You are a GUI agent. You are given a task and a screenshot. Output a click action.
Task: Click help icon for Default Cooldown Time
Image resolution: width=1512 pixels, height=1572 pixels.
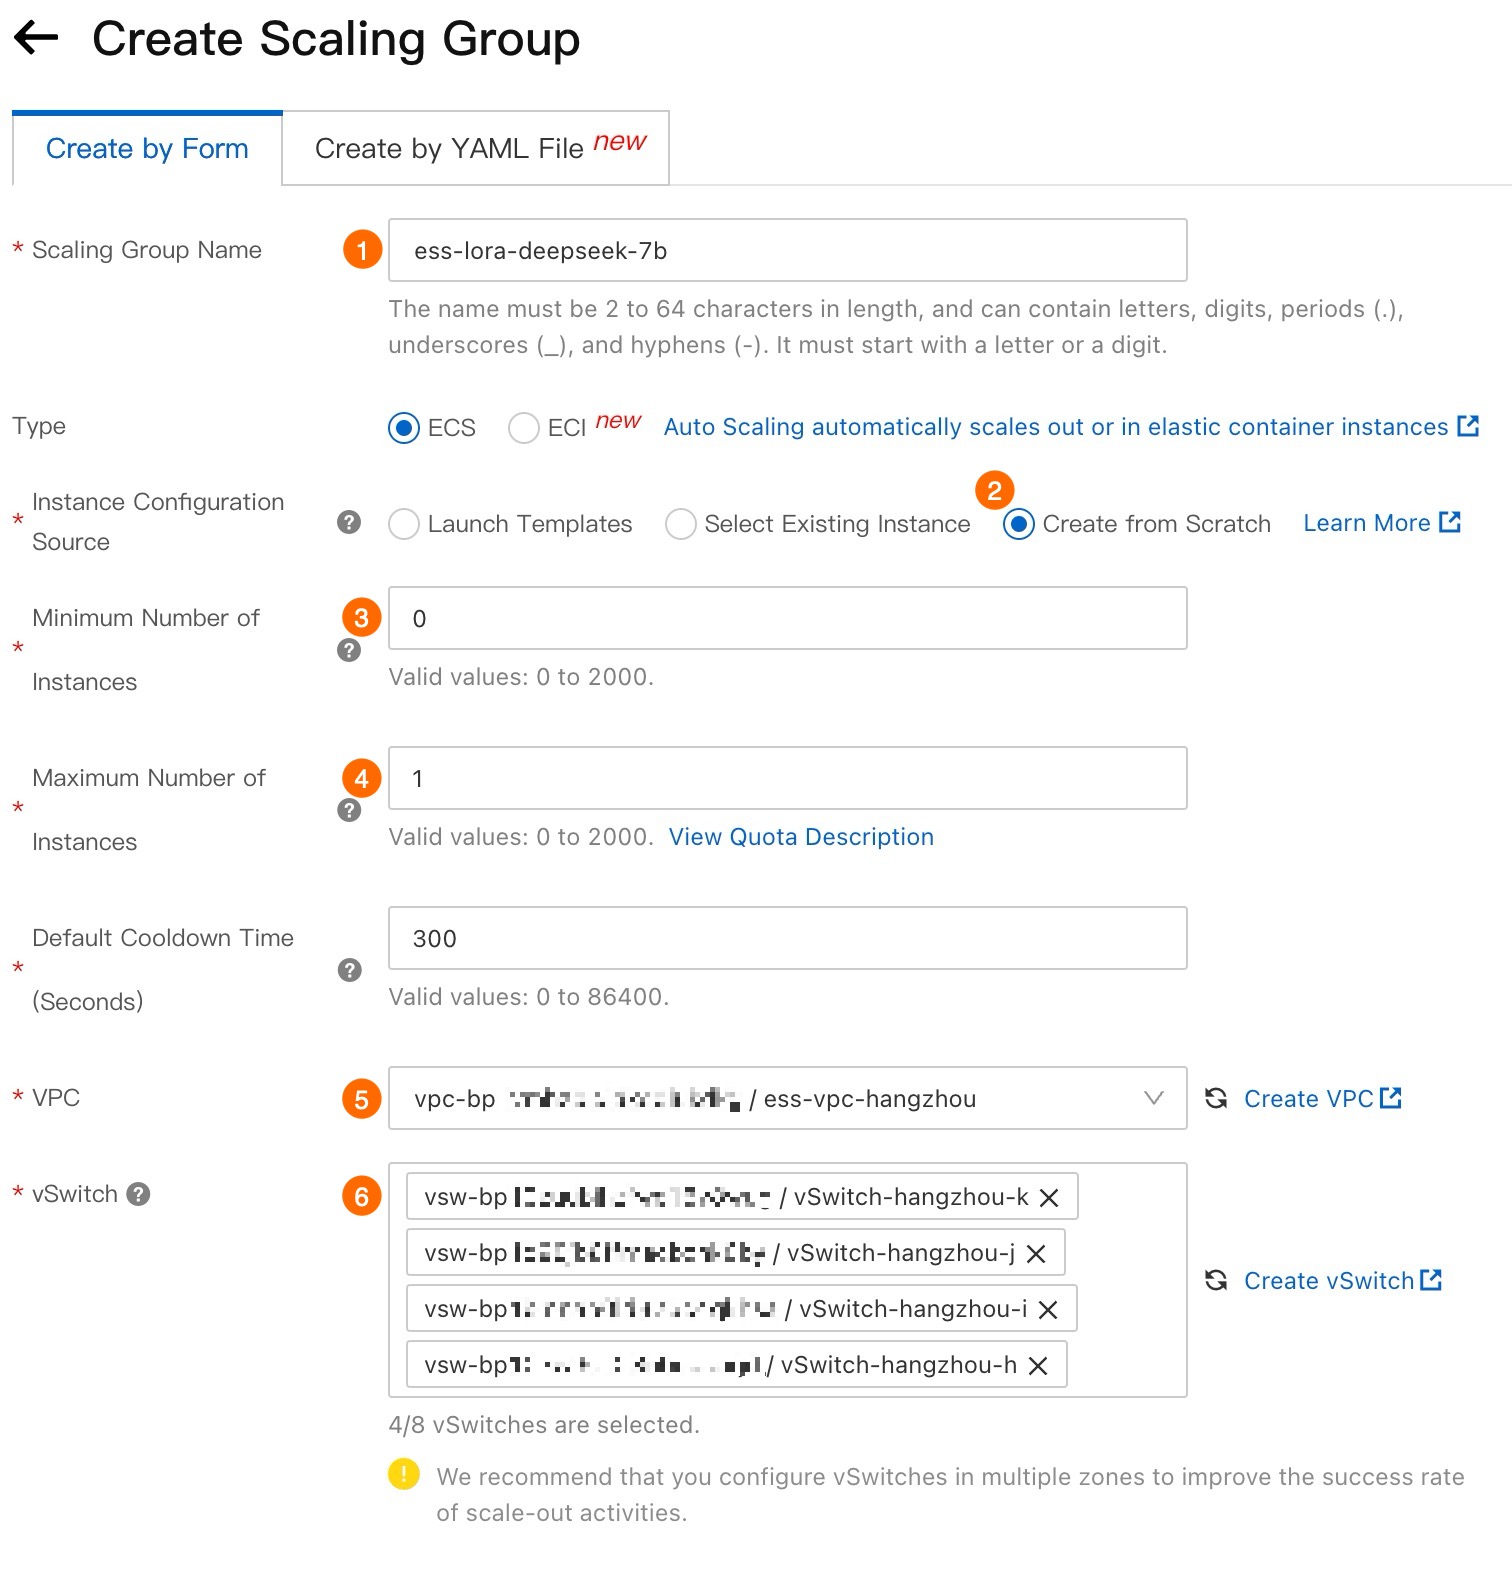point(349,970)
